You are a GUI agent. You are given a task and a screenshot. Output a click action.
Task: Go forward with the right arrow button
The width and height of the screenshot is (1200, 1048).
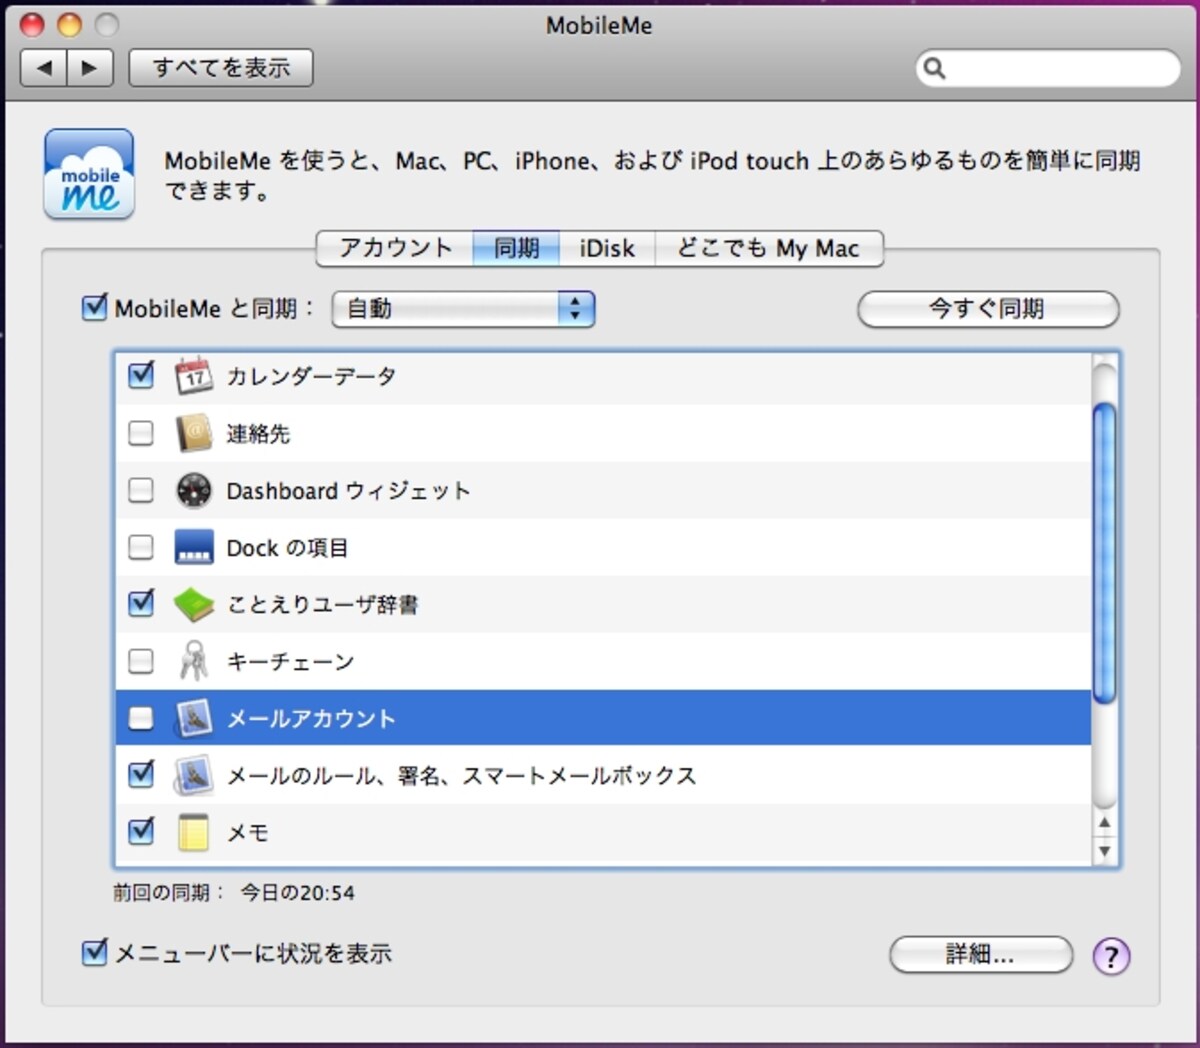[90, 68]
